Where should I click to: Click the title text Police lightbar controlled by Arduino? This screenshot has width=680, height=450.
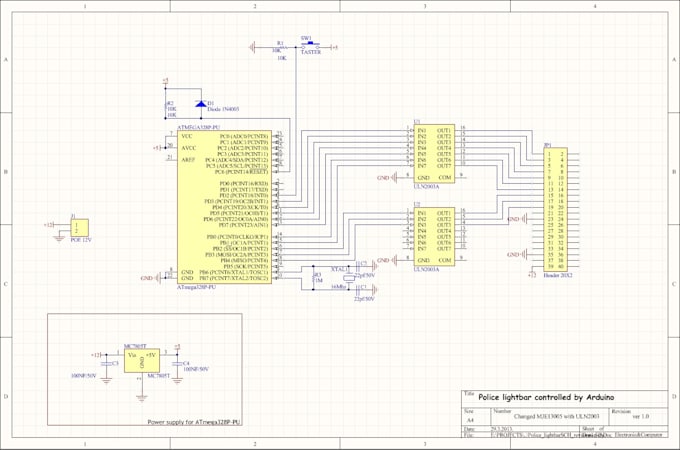(546, 397)
